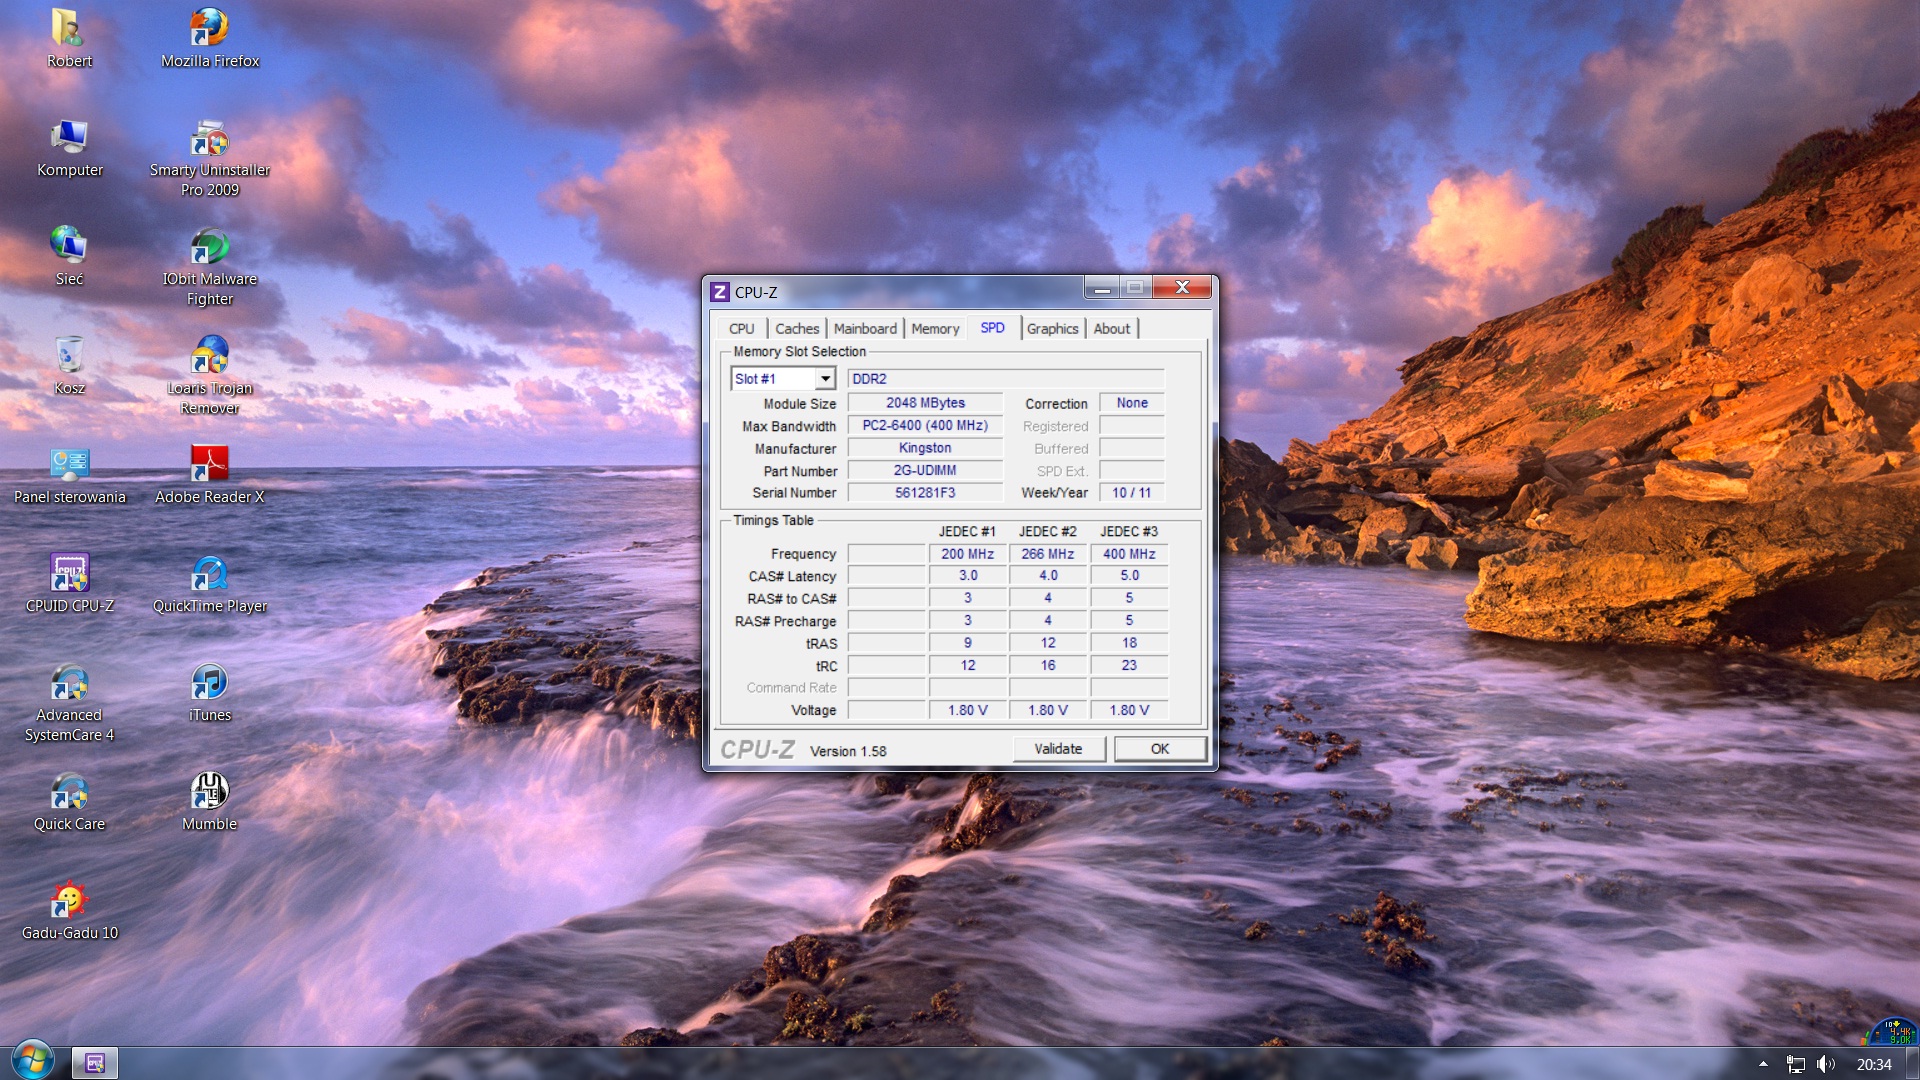Image resolution: width=1920 pixels, height=1080 pixels.
Task: Launch Gadu-Gadu 10 from desktop
Action: tap(69, 900)
